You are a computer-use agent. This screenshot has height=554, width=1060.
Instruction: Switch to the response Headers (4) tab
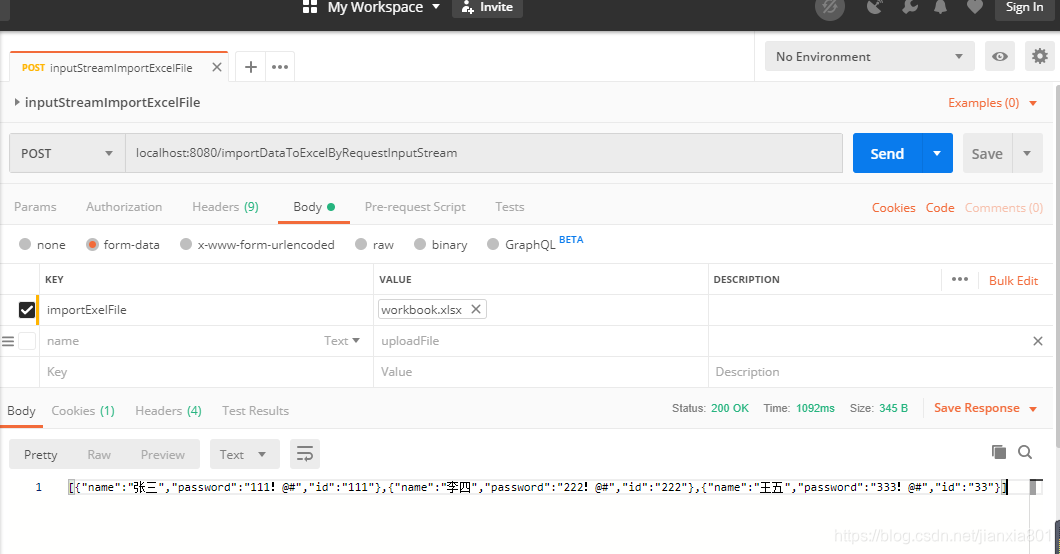tap(168, 411)
